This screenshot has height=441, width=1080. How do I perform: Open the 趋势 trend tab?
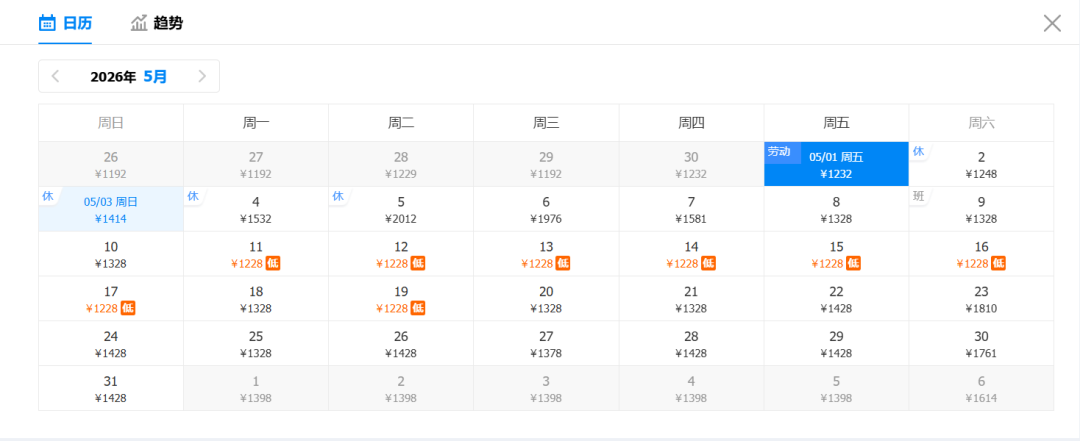coord(157,23)
